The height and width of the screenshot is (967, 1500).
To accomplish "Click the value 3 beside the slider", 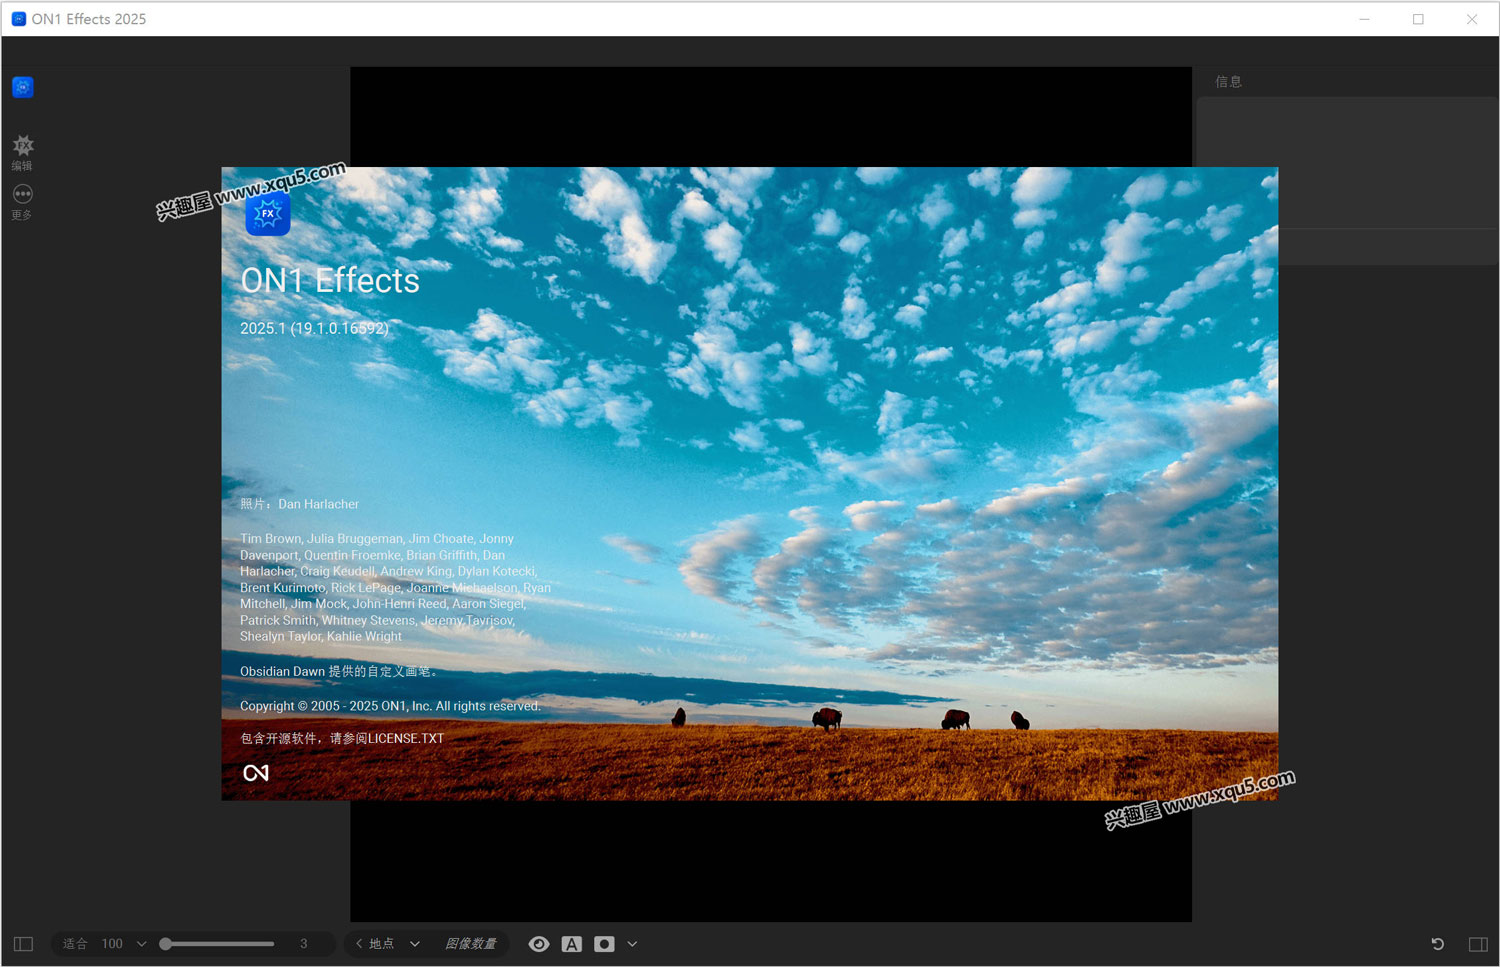I will (x=304, y=944).
